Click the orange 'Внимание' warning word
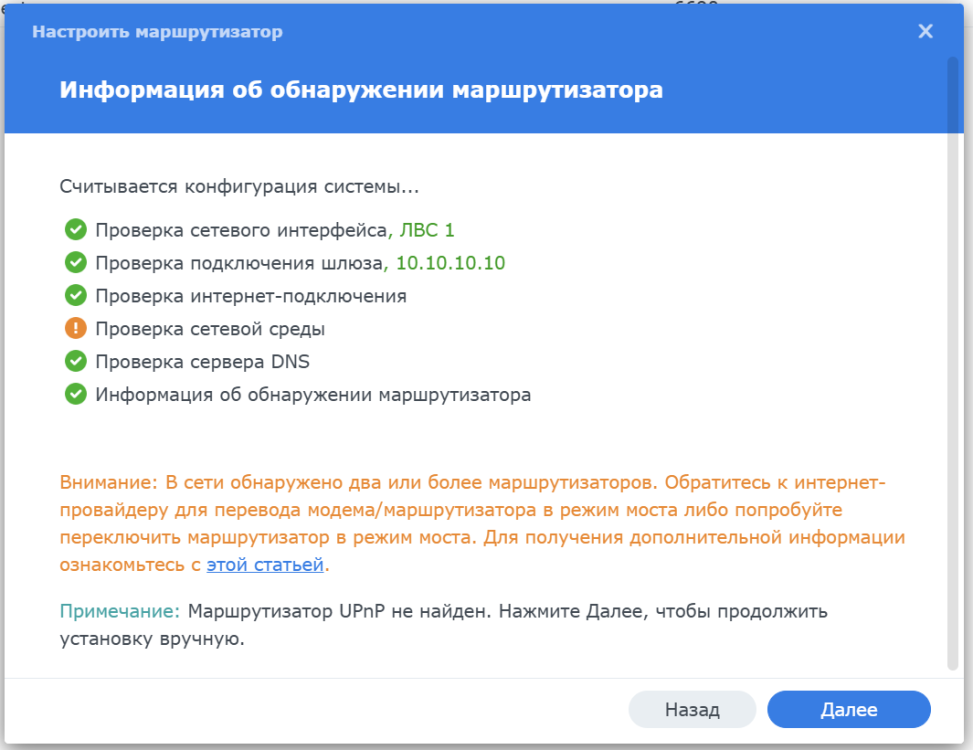 [108, 482]
